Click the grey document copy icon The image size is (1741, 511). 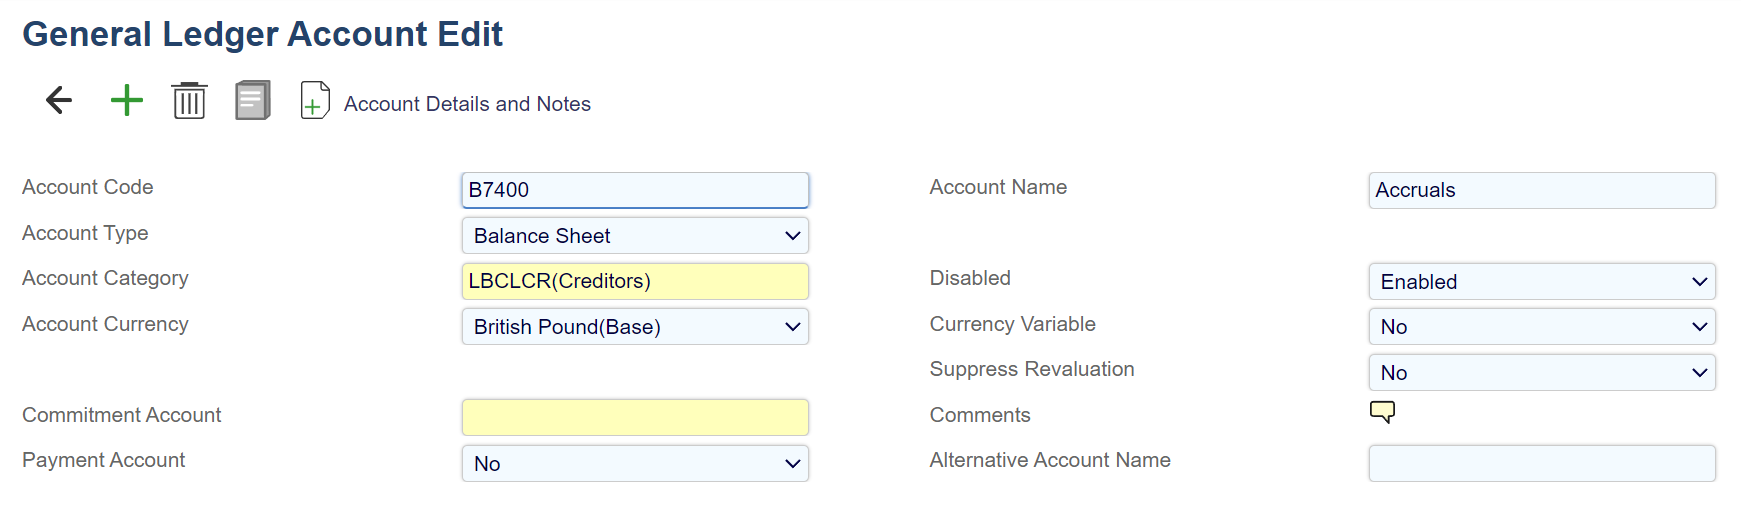click(253, 101)
